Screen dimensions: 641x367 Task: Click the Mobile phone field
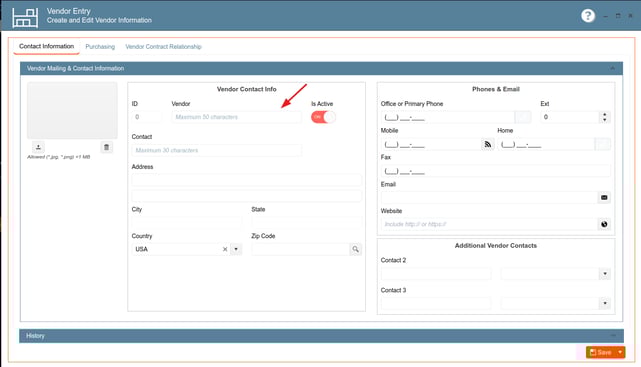431,144
